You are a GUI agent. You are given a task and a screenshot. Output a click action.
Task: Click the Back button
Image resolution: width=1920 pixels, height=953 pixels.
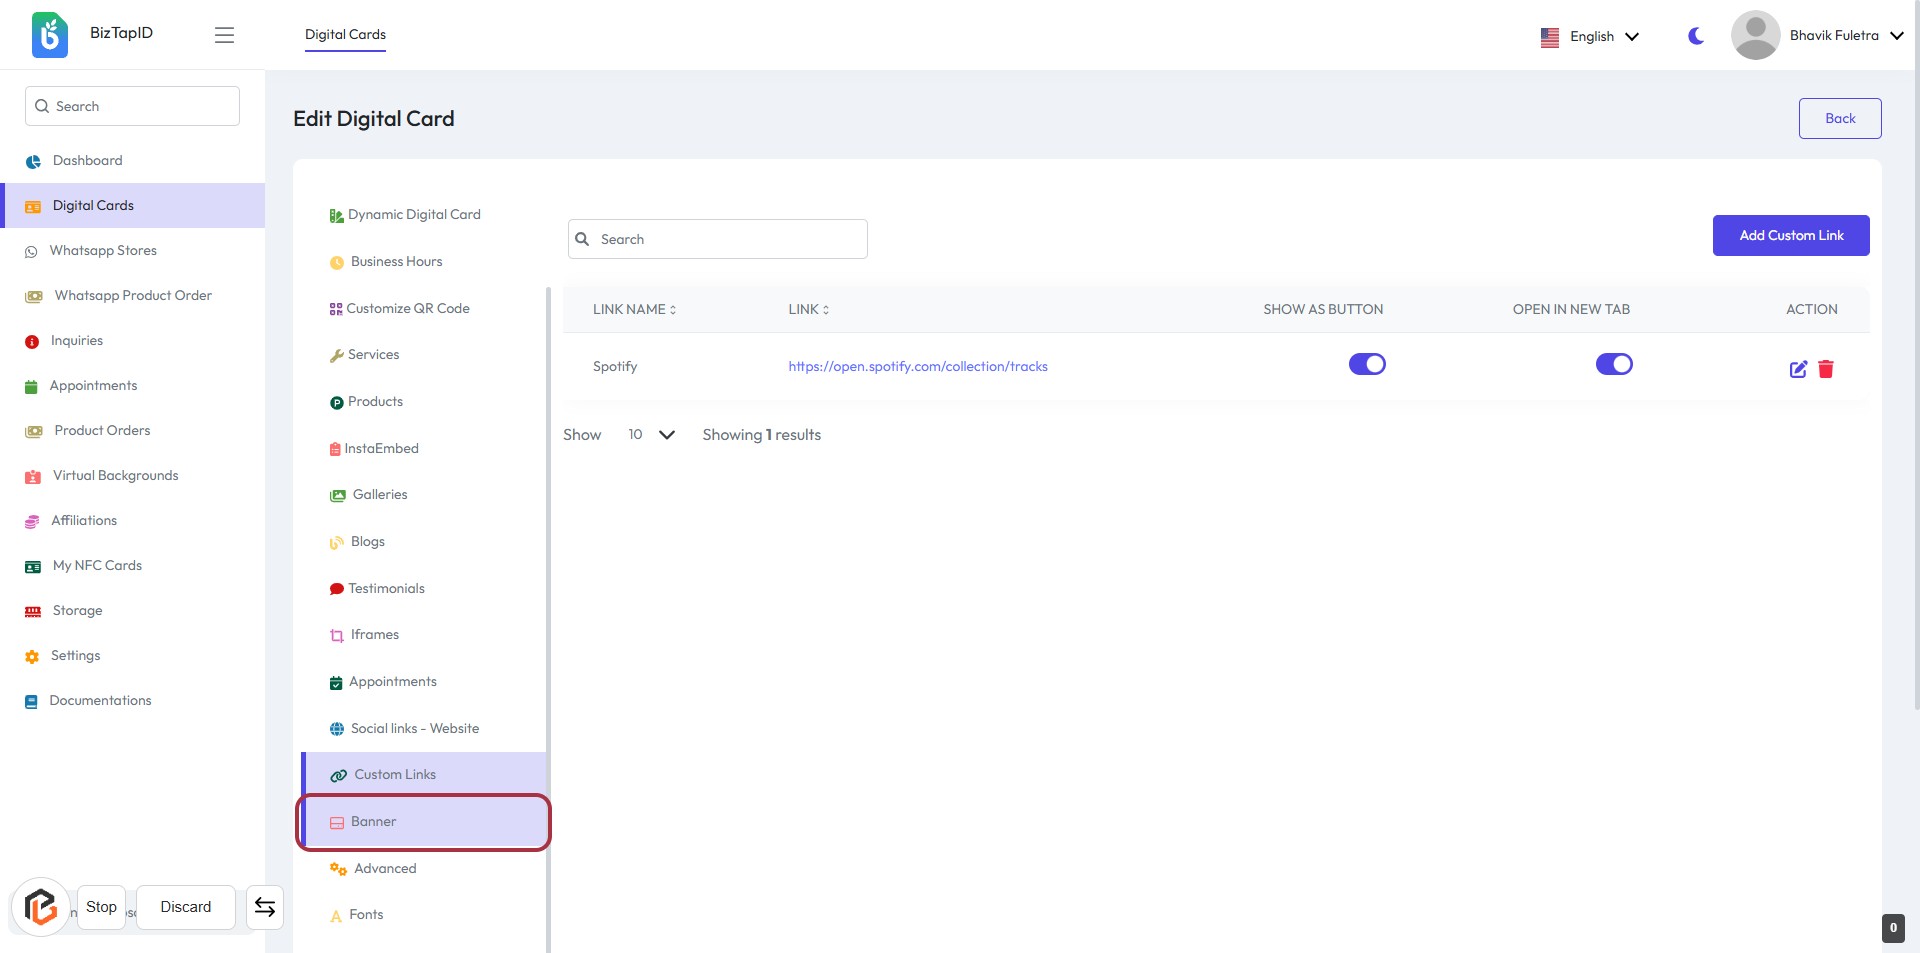(x=1839, y=118)
